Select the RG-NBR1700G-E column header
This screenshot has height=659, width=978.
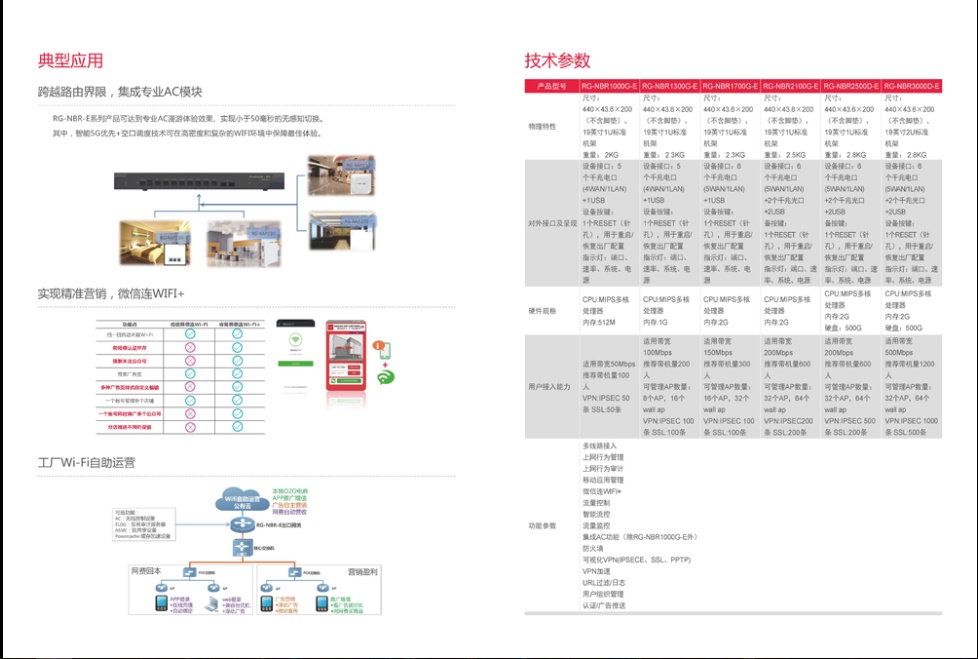(730, 86)
